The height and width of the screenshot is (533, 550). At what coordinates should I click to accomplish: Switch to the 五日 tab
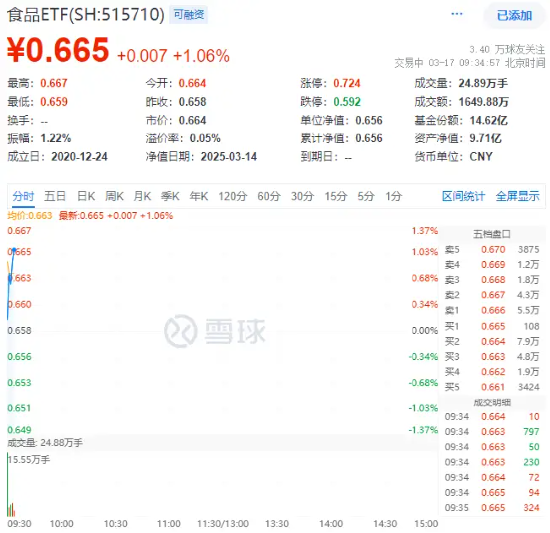click(55, 196)
